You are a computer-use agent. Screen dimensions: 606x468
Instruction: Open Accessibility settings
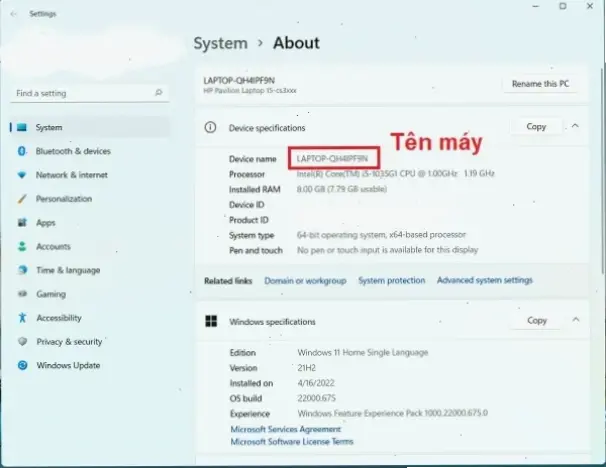pyautogui.click(x=89, y=318)
